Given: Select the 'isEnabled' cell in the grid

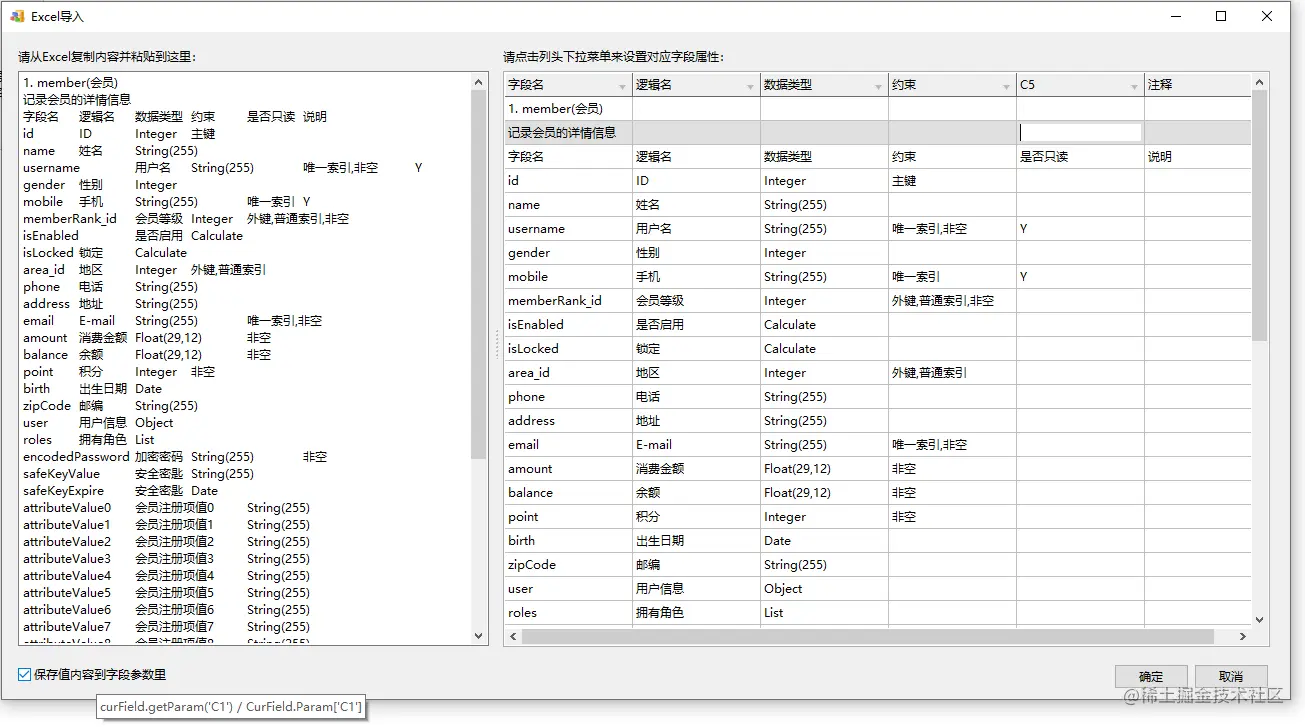Looking at the screenshot, I should coord(568,324).
